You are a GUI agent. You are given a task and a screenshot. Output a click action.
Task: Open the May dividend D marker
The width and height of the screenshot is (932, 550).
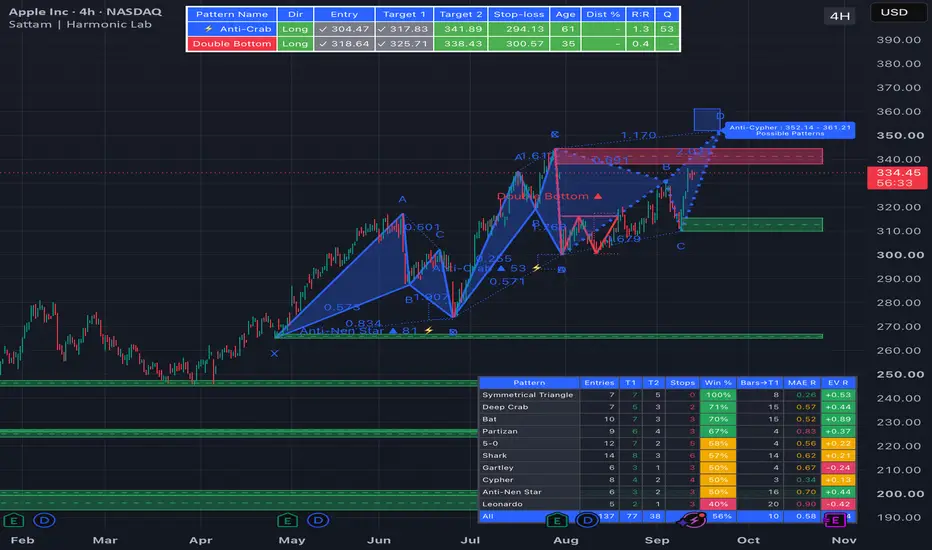tap(318, 521)
